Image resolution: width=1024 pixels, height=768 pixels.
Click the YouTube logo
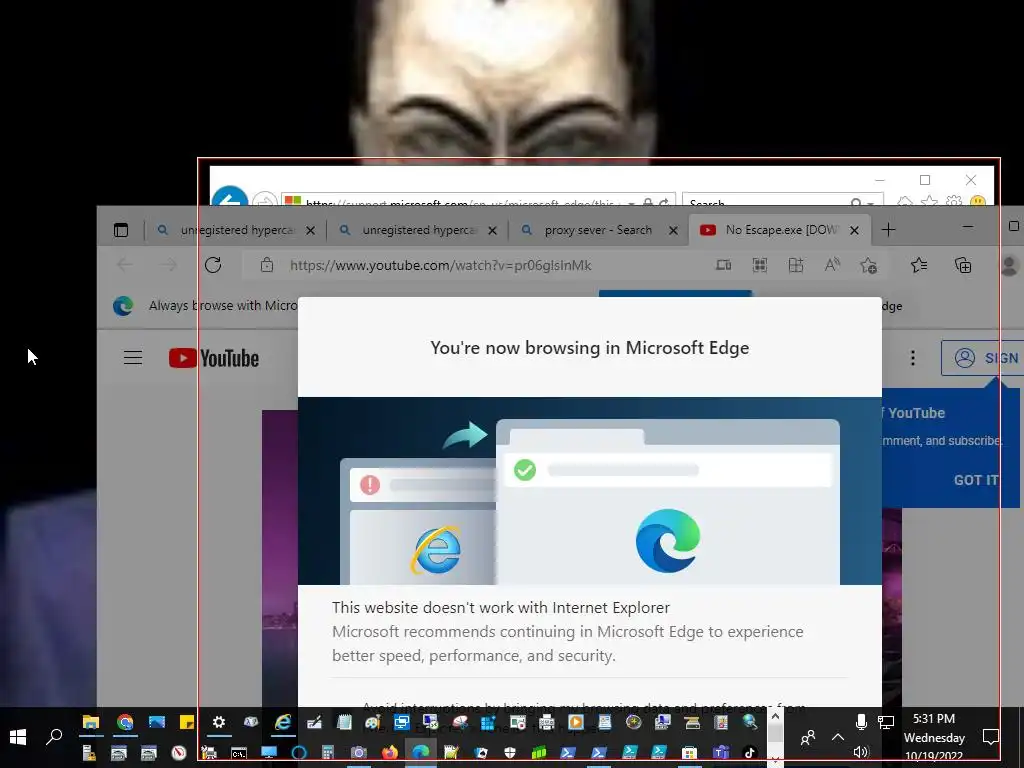pos(214,358)
